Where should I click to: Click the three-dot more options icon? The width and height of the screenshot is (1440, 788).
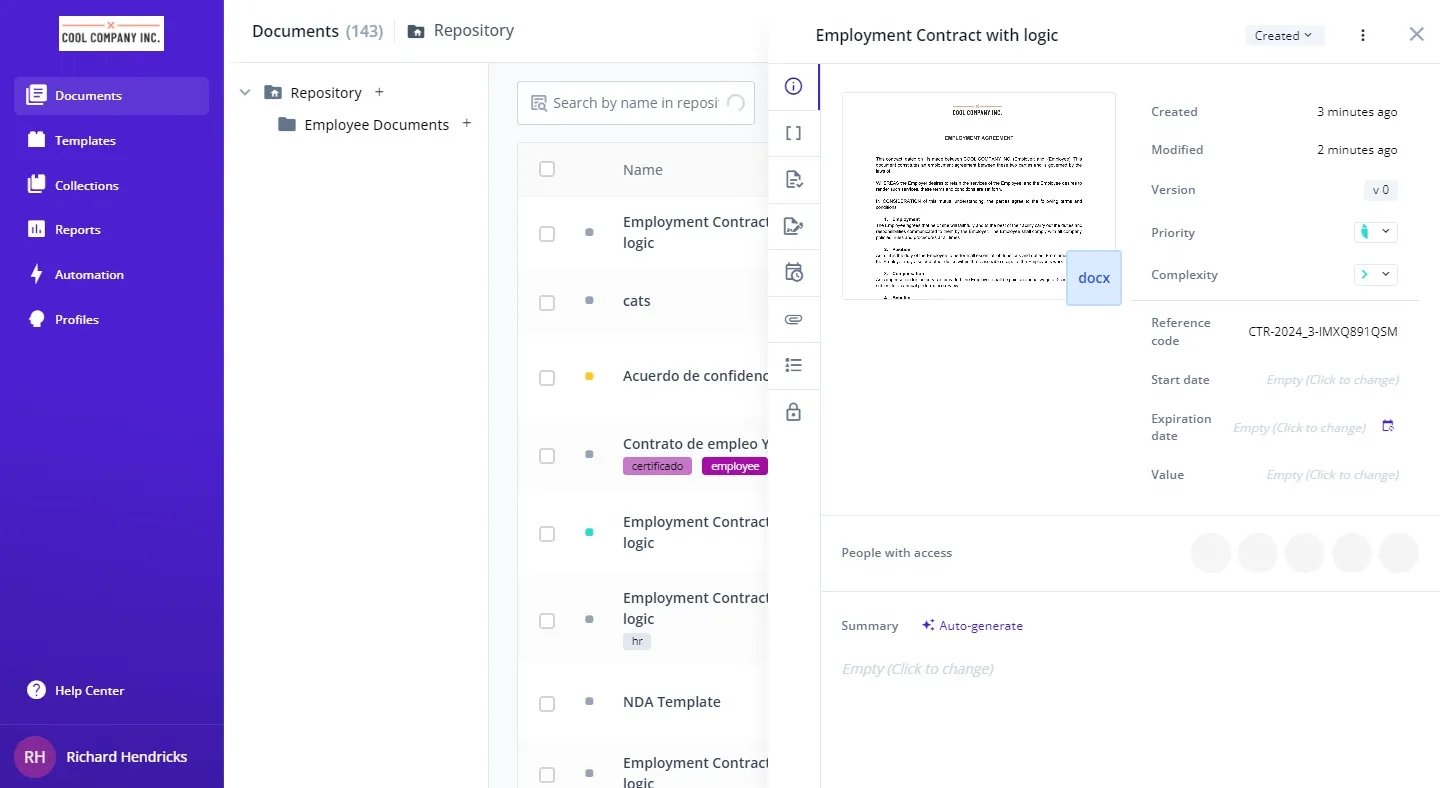pyautogui.click(x=1363, y=35)
